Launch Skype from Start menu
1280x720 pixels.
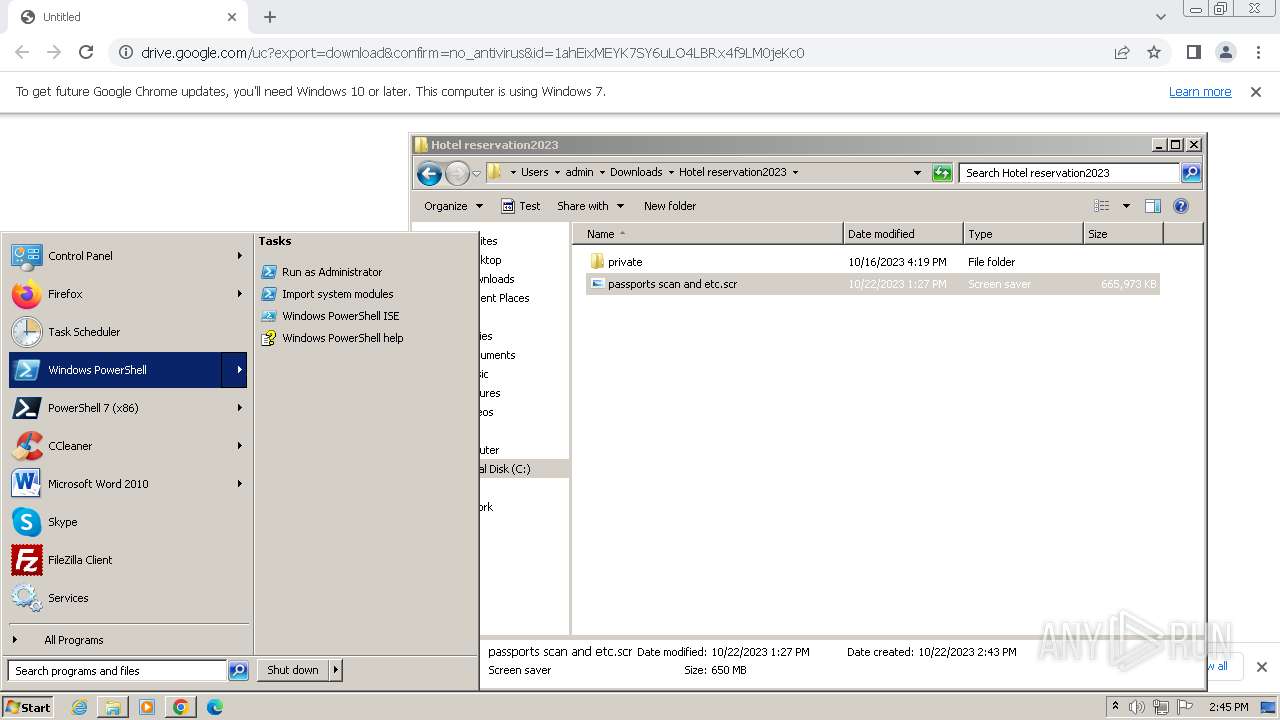click(x=127, y=522)
